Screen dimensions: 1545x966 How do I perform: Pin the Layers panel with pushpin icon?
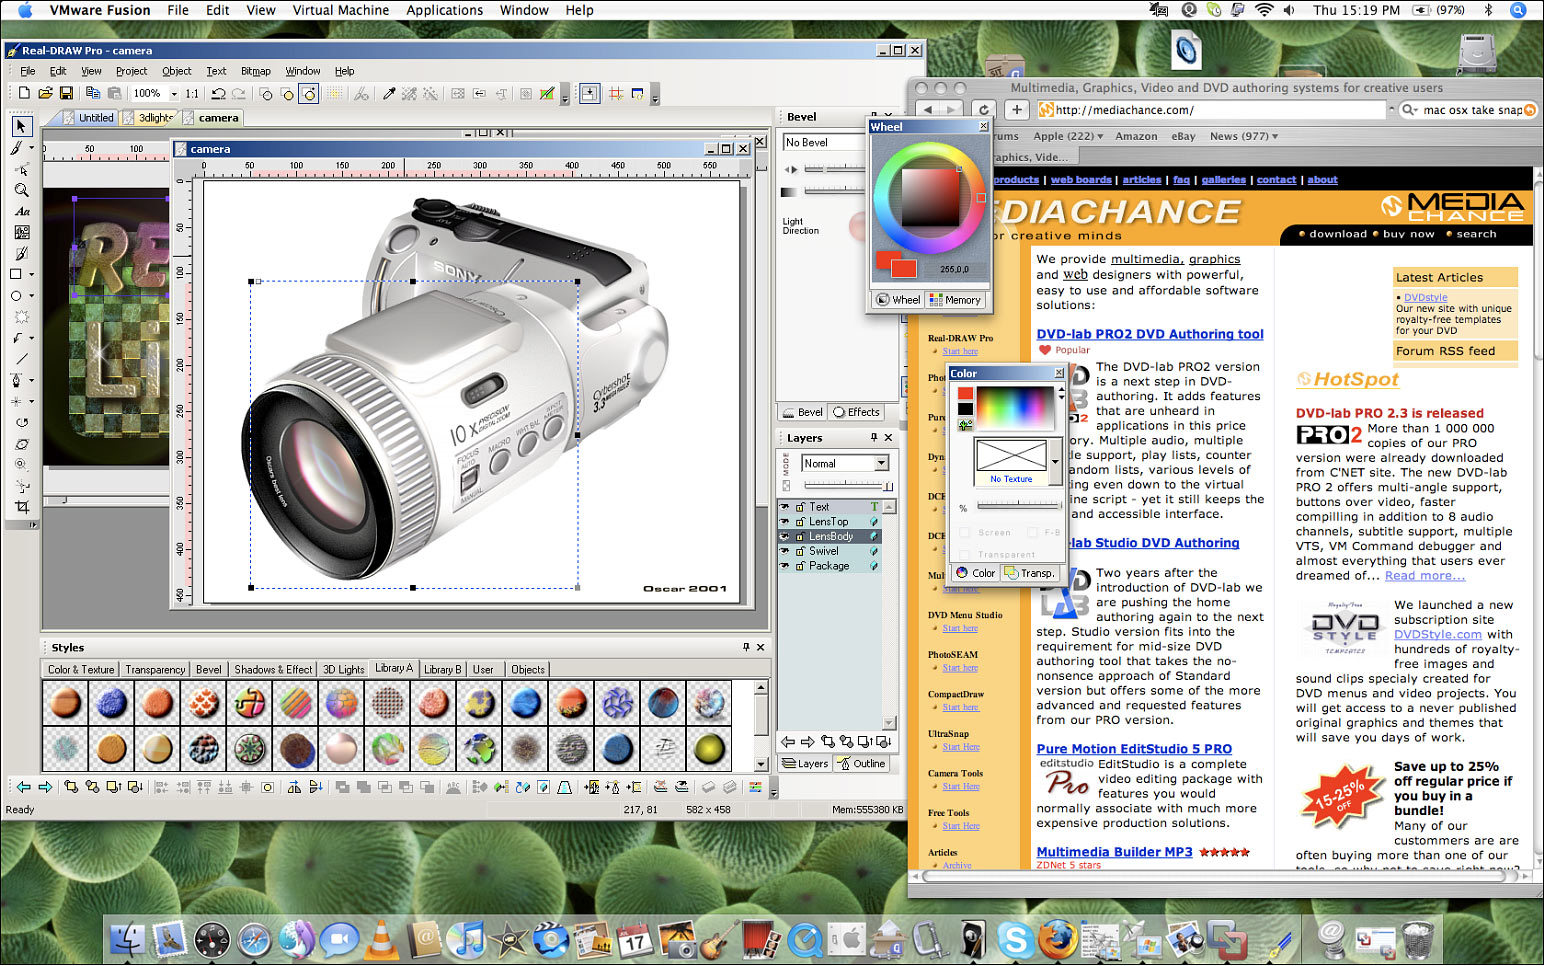pyautogui.click(x=874, y=437)
